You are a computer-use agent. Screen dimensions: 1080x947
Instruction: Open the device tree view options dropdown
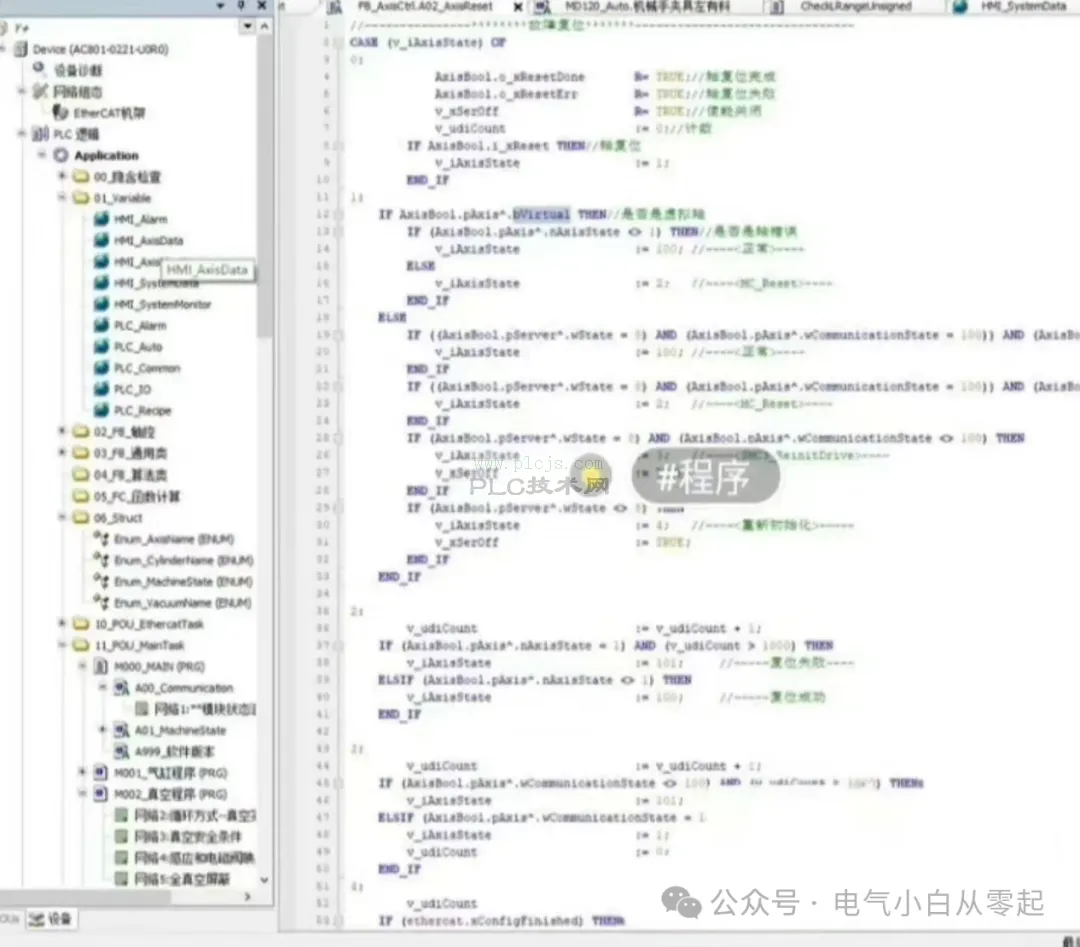tap(247, 26)
